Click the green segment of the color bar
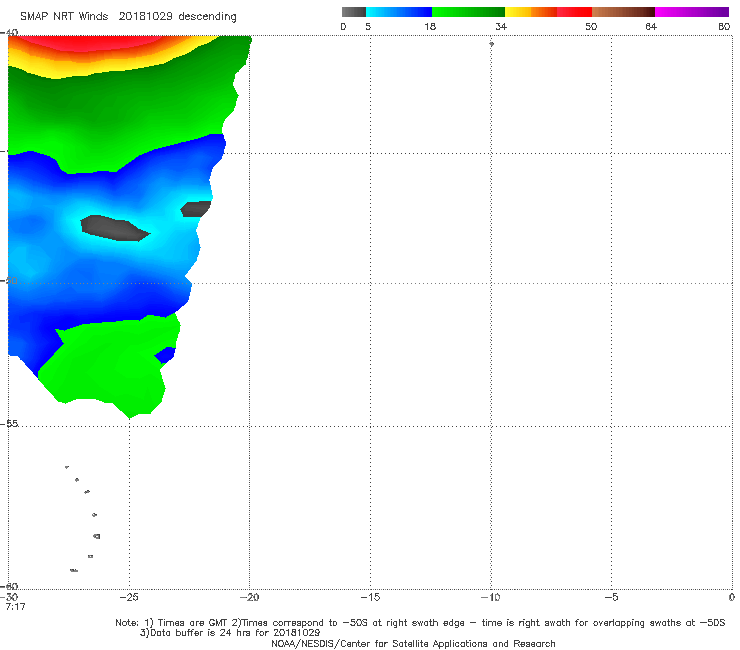 pyautogui.click(x=468, y=12)
